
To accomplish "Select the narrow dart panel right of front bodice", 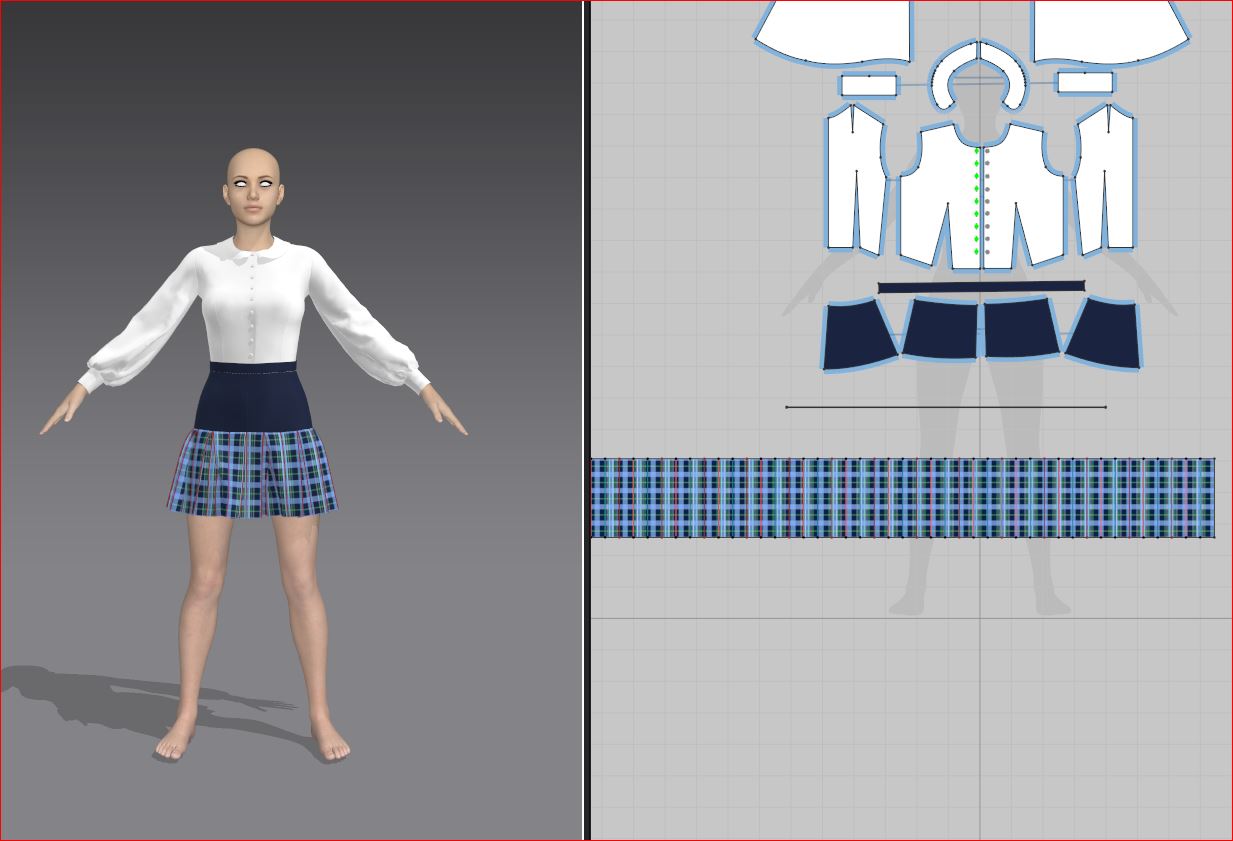I will pyautogui.click(x=1106, y=178).
